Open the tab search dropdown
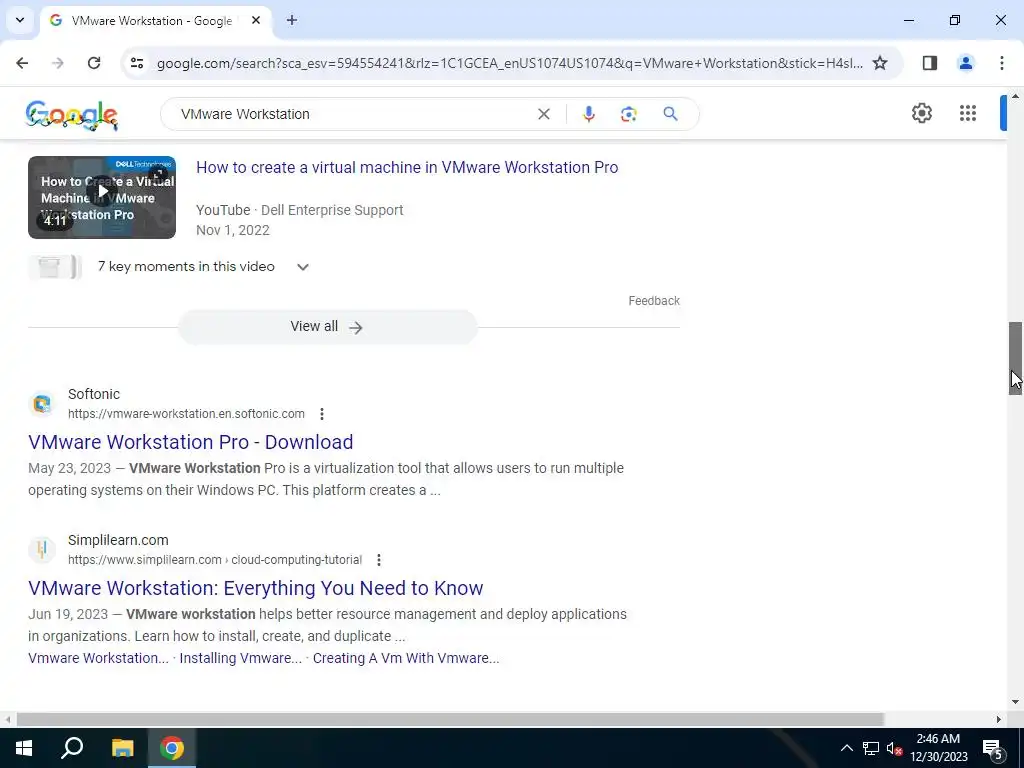The image size is (1024, 768). 20,20
